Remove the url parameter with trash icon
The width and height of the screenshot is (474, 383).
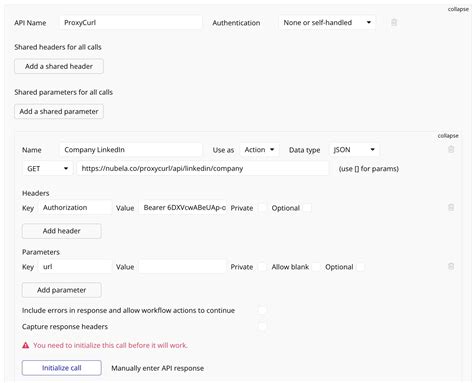tap(451, 266)
